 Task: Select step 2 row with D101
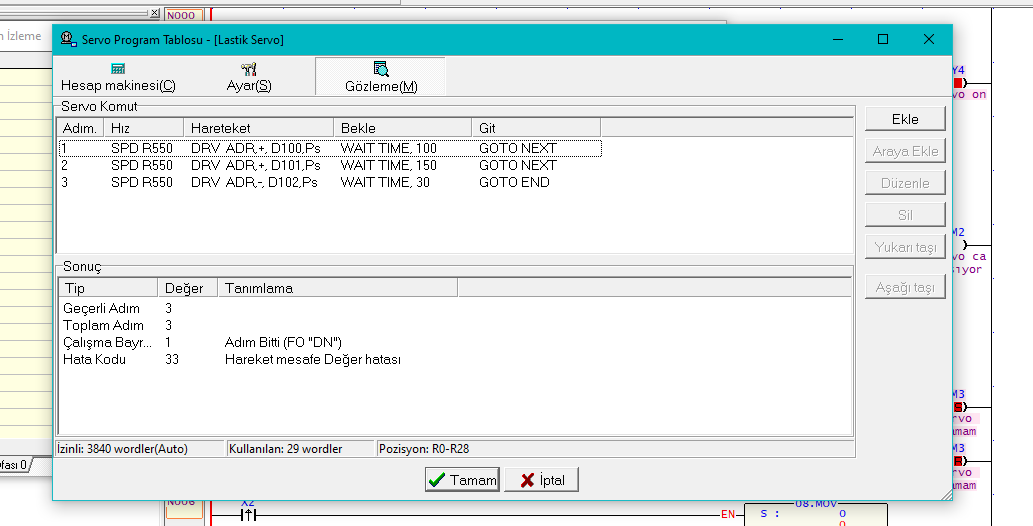(x=329, y=165)
